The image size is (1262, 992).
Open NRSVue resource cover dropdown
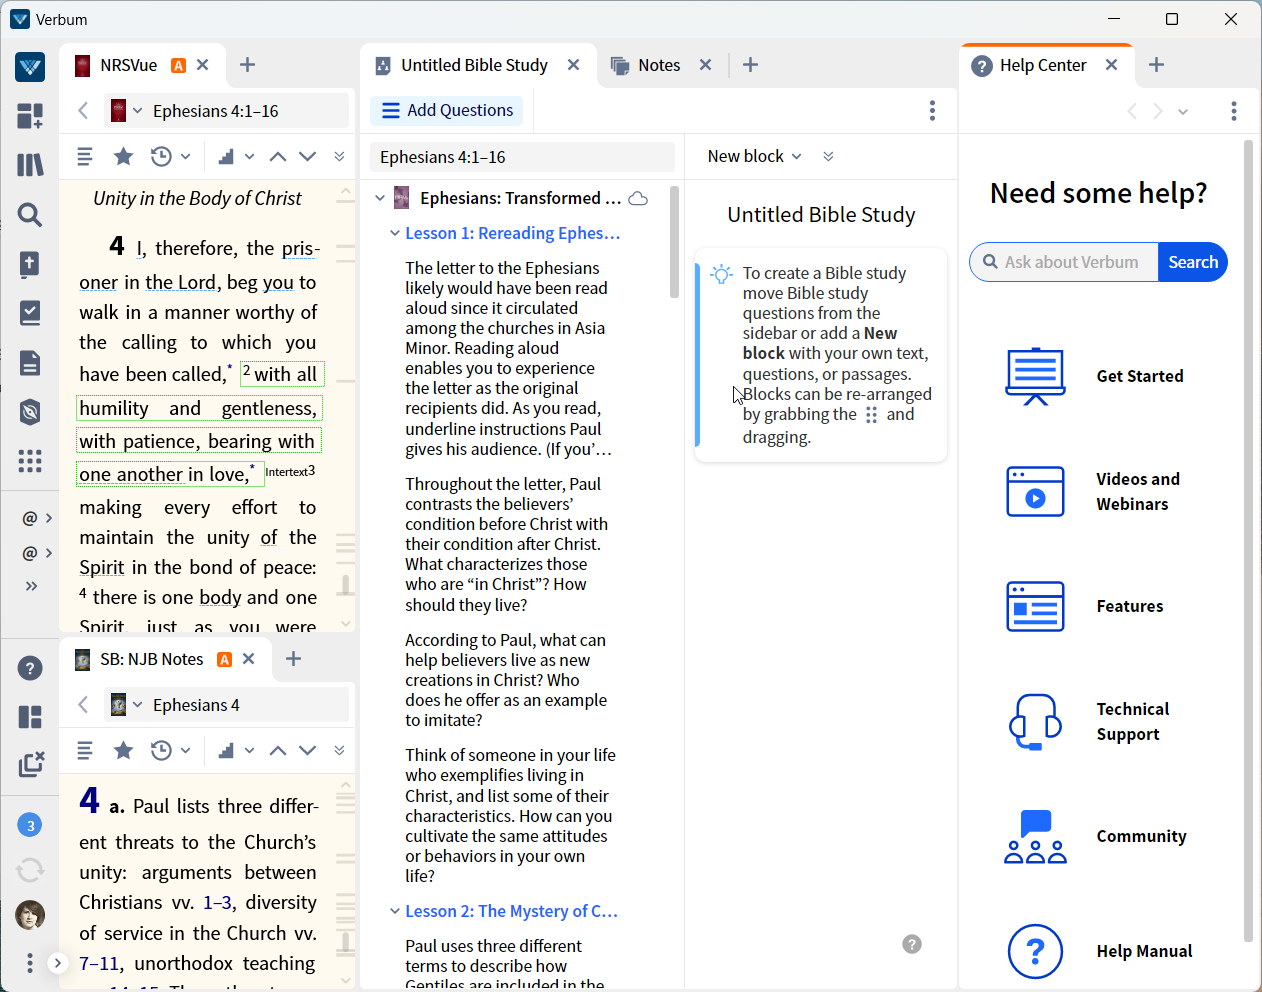126,111
